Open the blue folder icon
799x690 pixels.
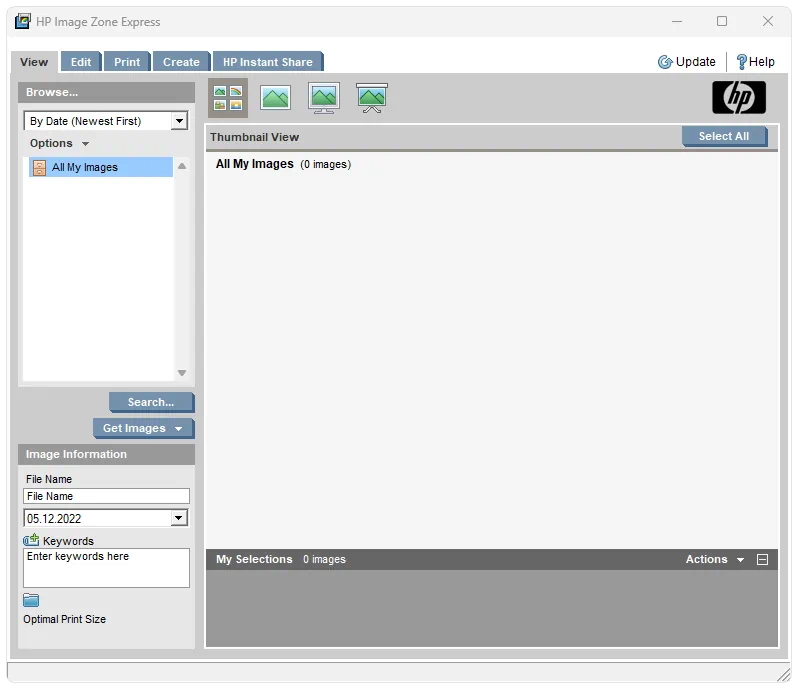(31, 600)
